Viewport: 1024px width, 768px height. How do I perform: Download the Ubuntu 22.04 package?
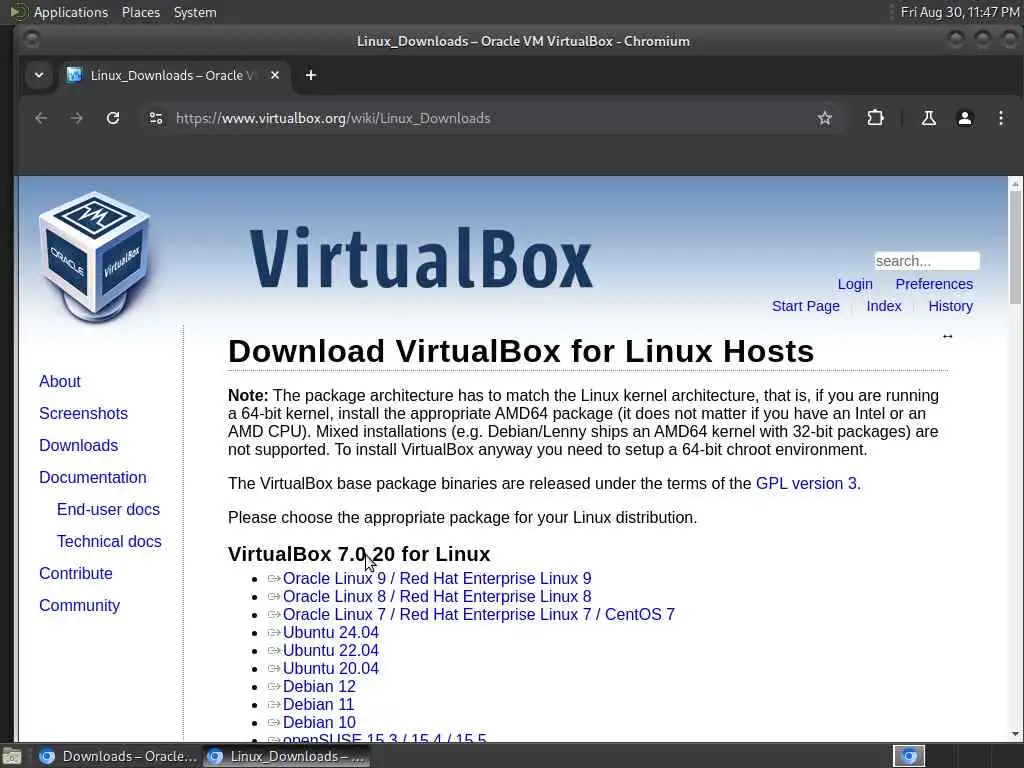pos(330,650)
